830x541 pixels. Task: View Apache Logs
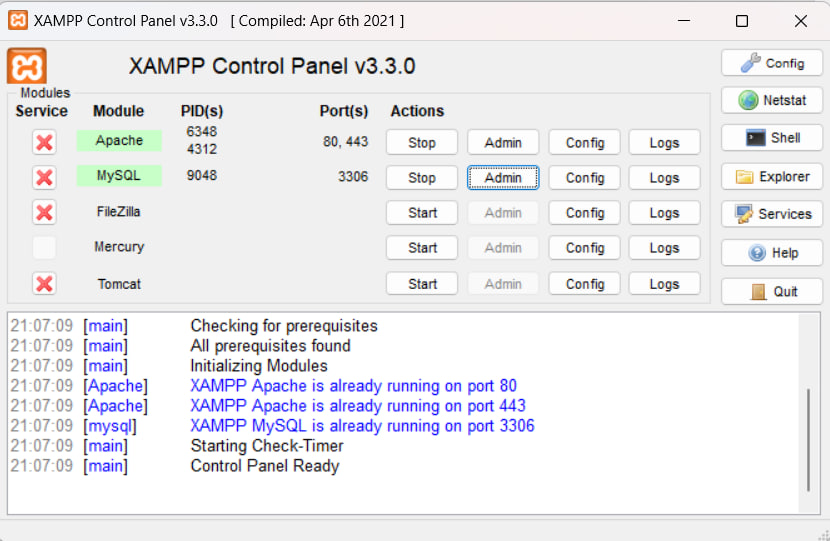pos(664,142)
